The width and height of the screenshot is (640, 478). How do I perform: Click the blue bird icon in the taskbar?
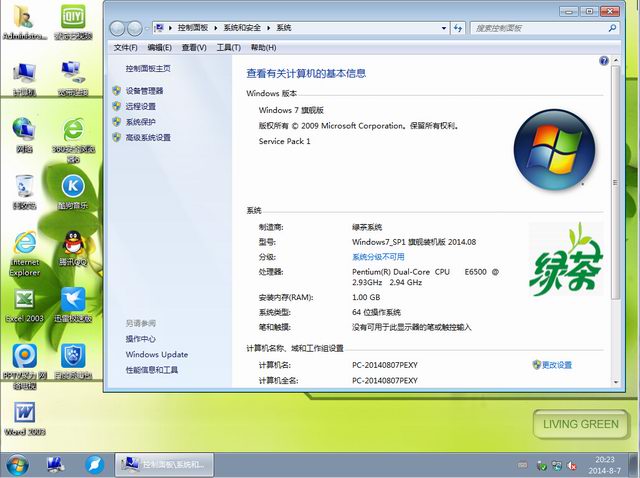coord(94,465)
